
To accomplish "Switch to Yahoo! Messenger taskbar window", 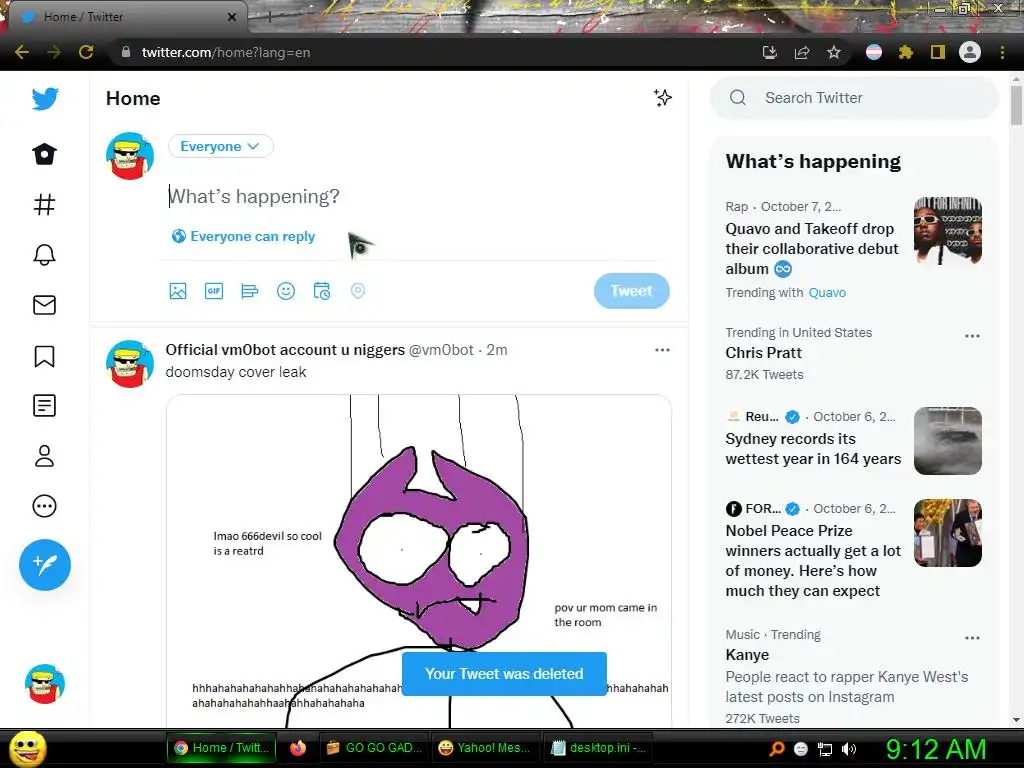I will (x=485, y=748).
